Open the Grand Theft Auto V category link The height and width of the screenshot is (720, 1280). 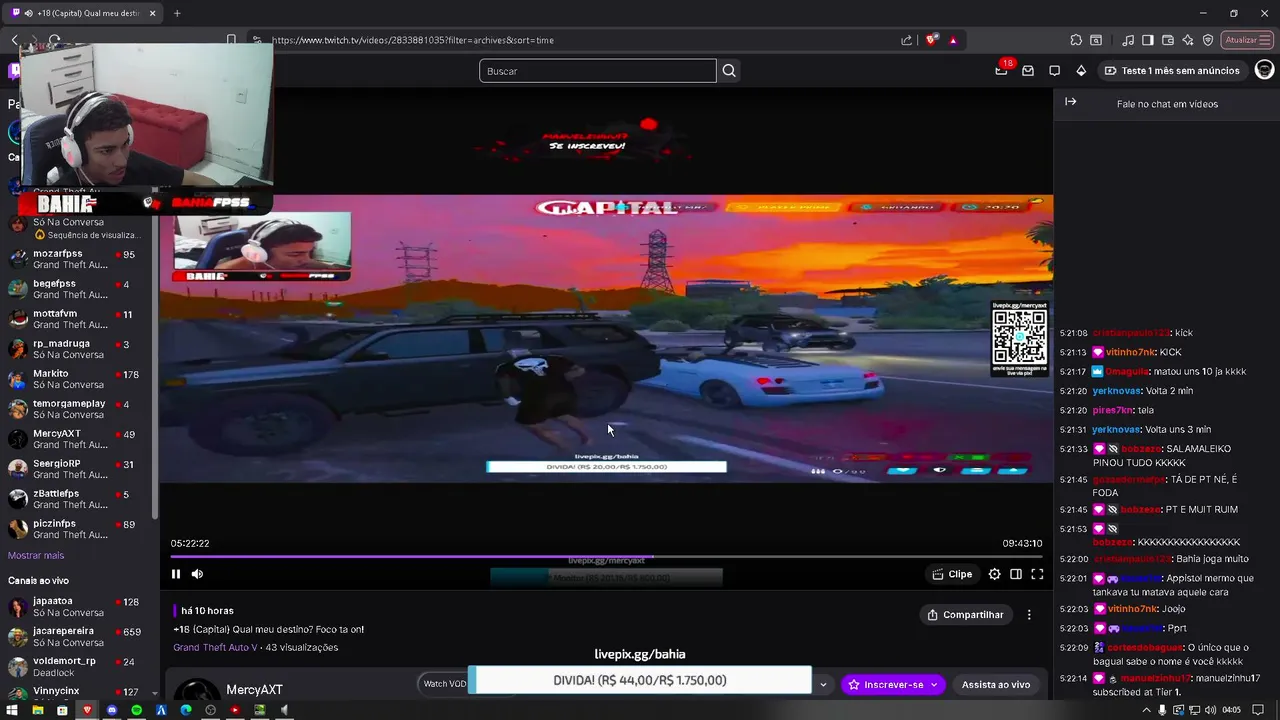215,648
